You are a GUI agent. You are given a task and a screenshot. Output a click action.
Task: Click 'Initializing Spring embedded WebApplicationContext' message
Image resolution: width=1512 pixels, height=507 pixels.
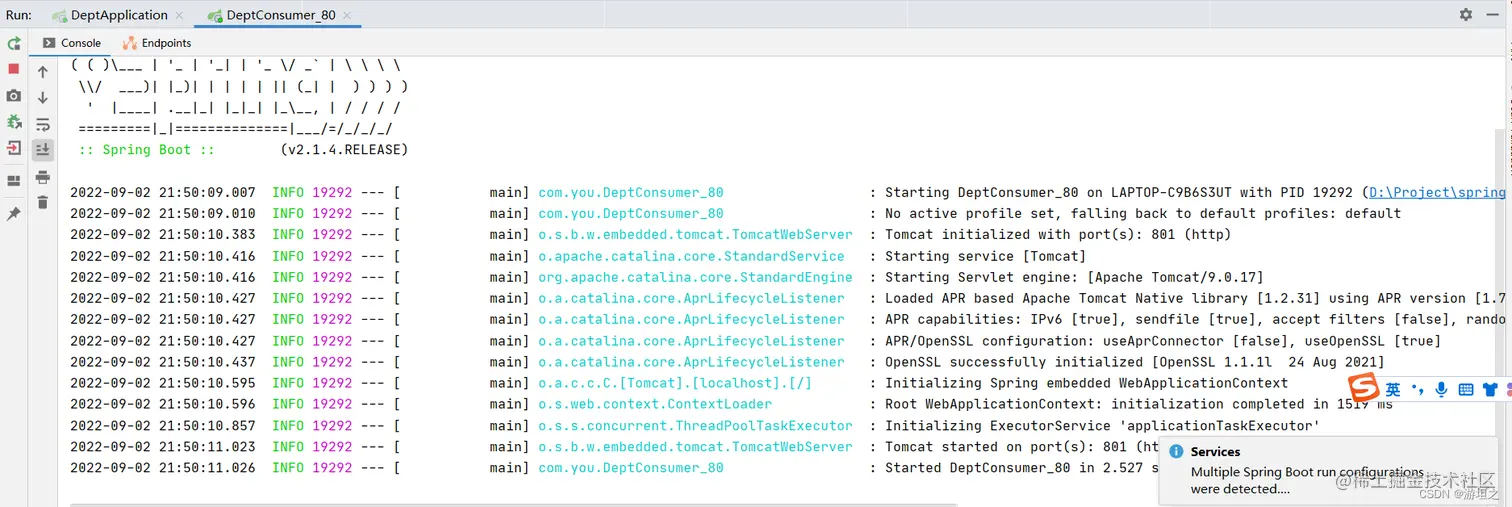[x=1087, y=383]
